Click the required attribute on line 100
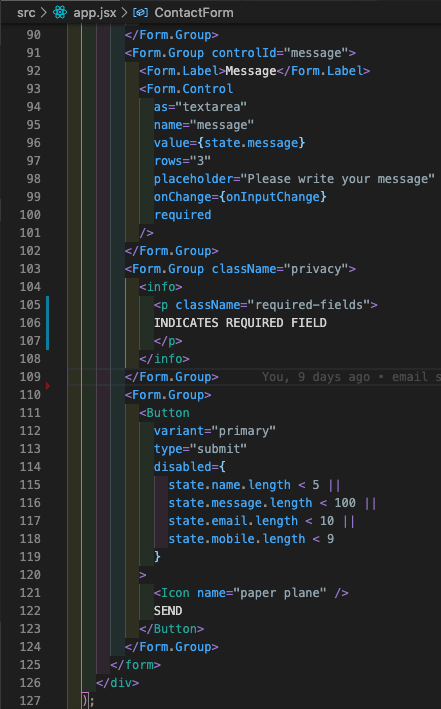Image resolution: width=441 pixels, height=709 pixels. pyautogui.click(x=182, y=215)
